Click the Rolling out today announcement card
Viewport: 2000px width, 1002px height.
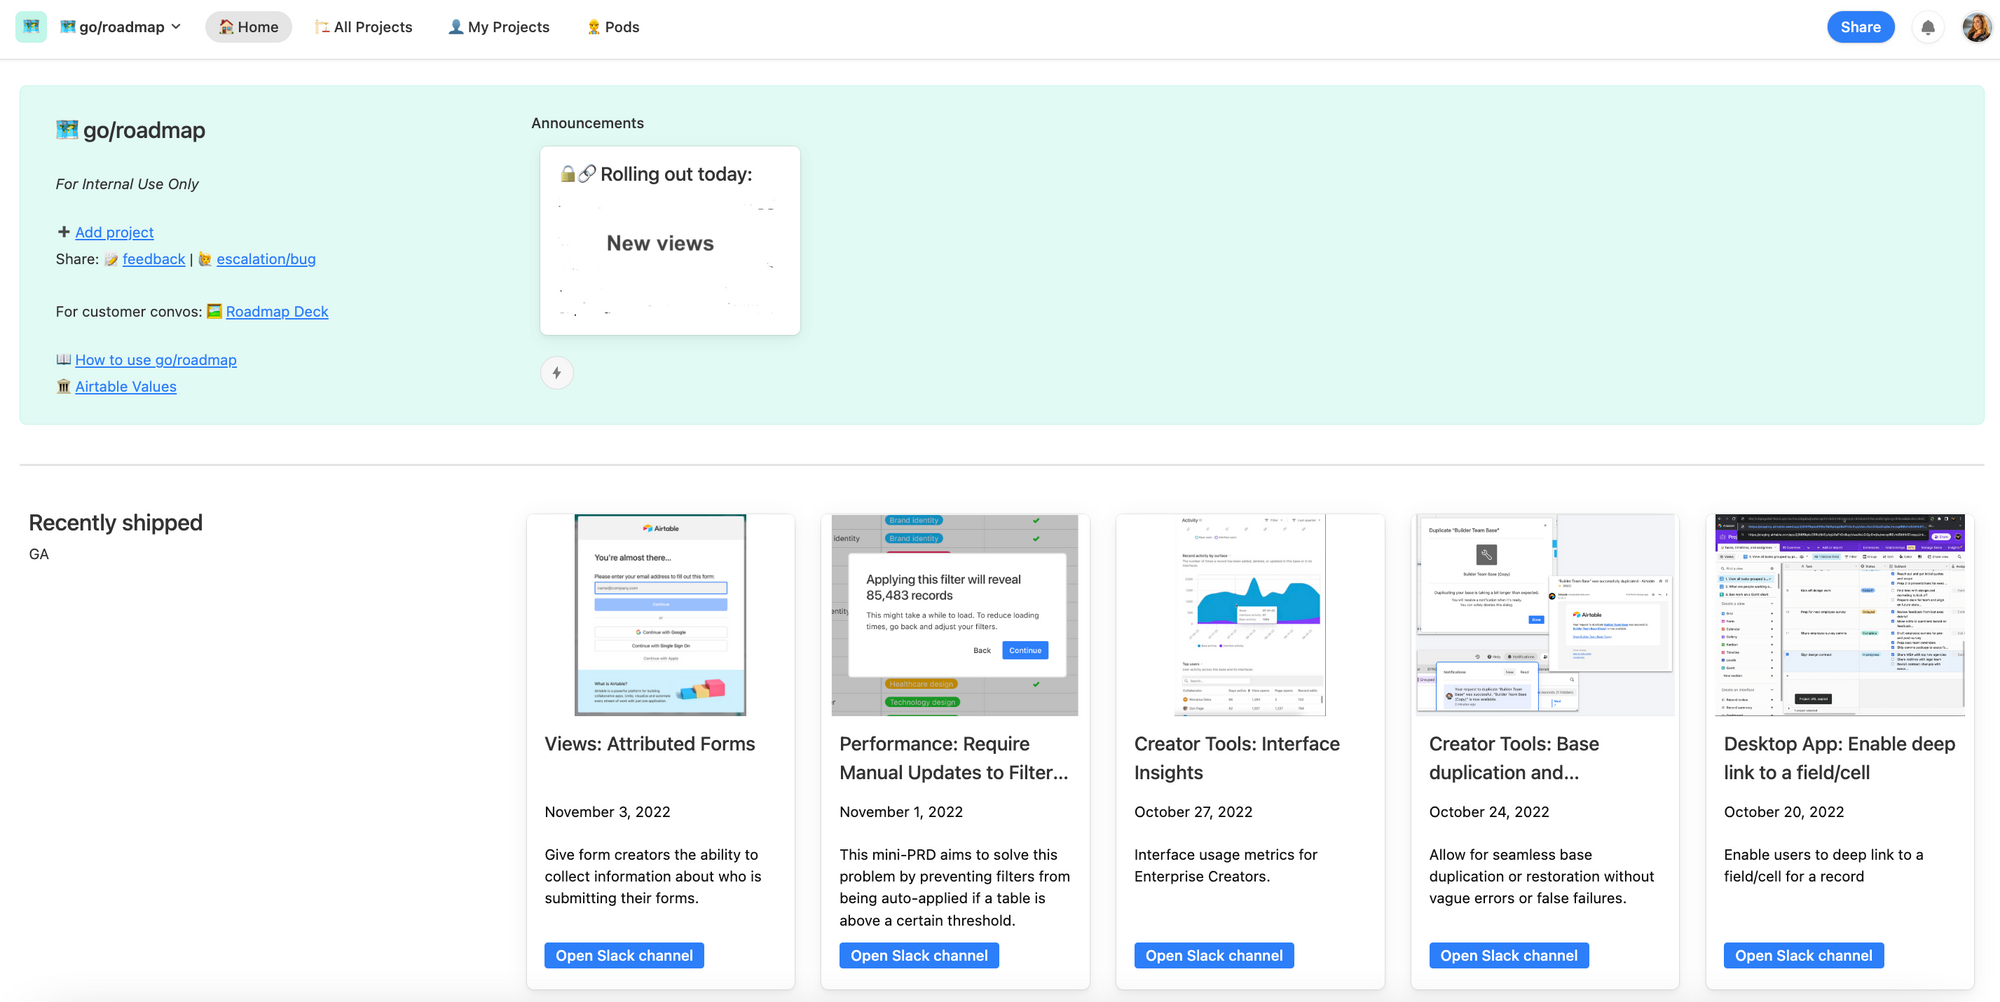click(670, 241)
